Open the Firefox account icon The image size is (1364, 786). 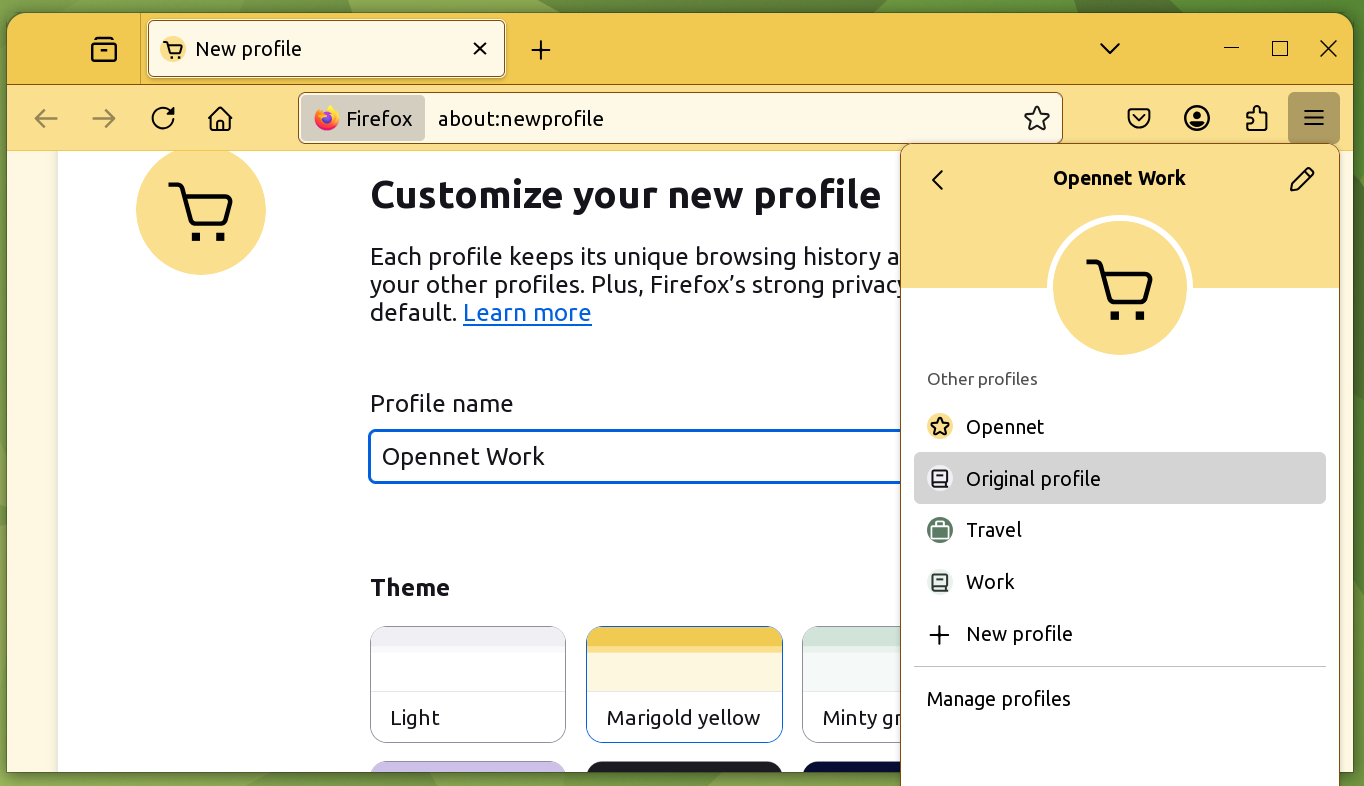click(1197, 119)
